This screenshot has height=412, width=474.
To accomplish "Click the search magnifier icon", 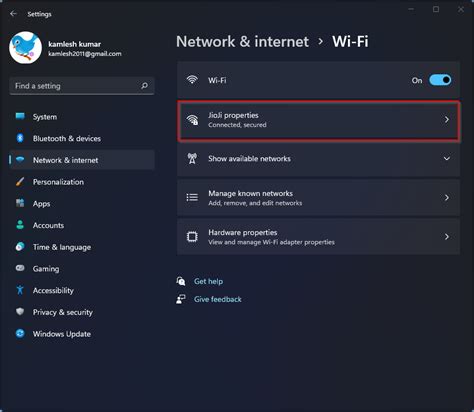I will pyautogui.click(x=144, y=86).
